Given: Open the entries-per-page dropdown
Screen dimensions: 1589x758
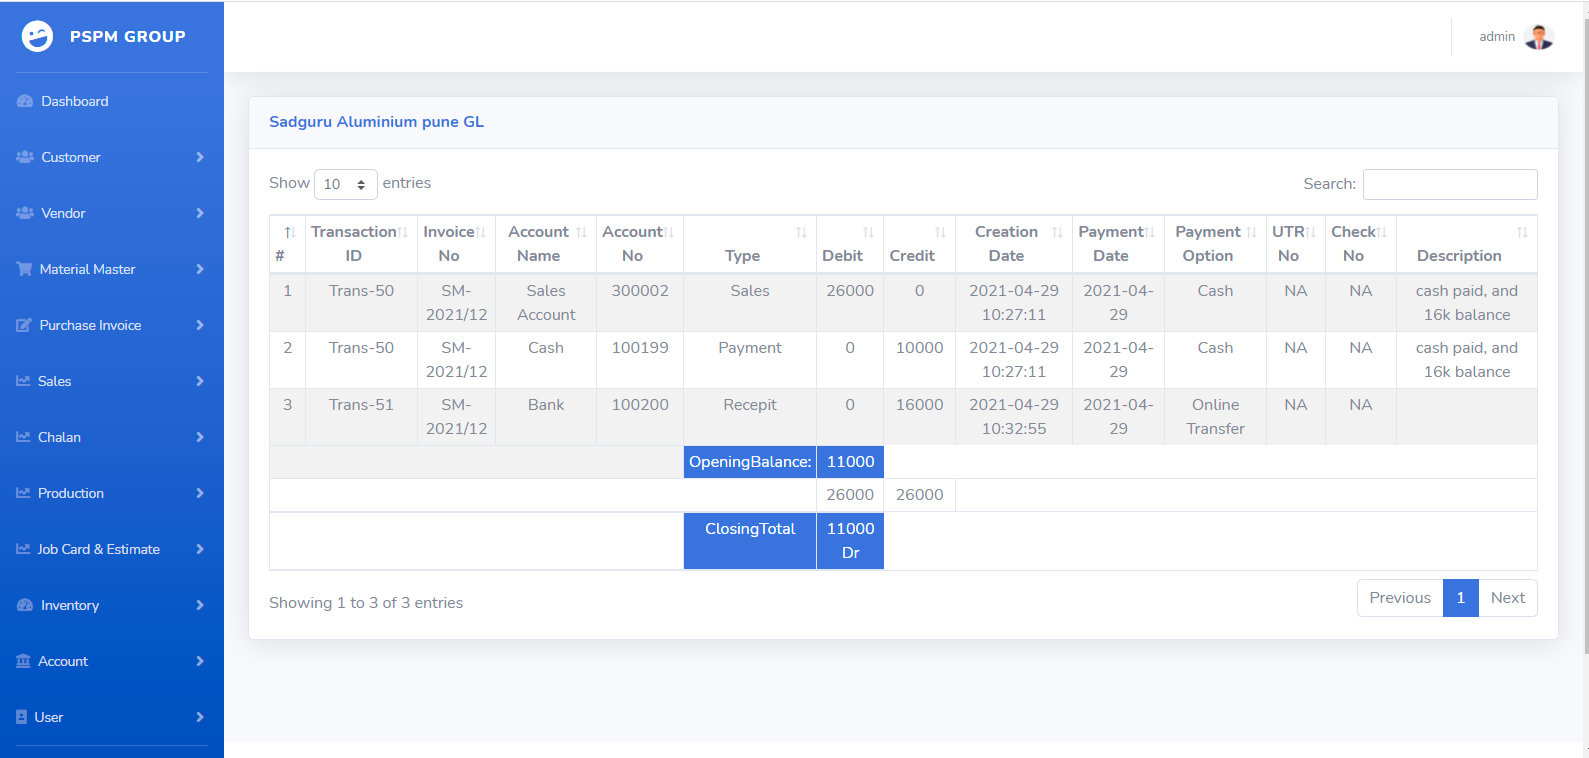Looking at the screenshot, I should tap(345, 184).
